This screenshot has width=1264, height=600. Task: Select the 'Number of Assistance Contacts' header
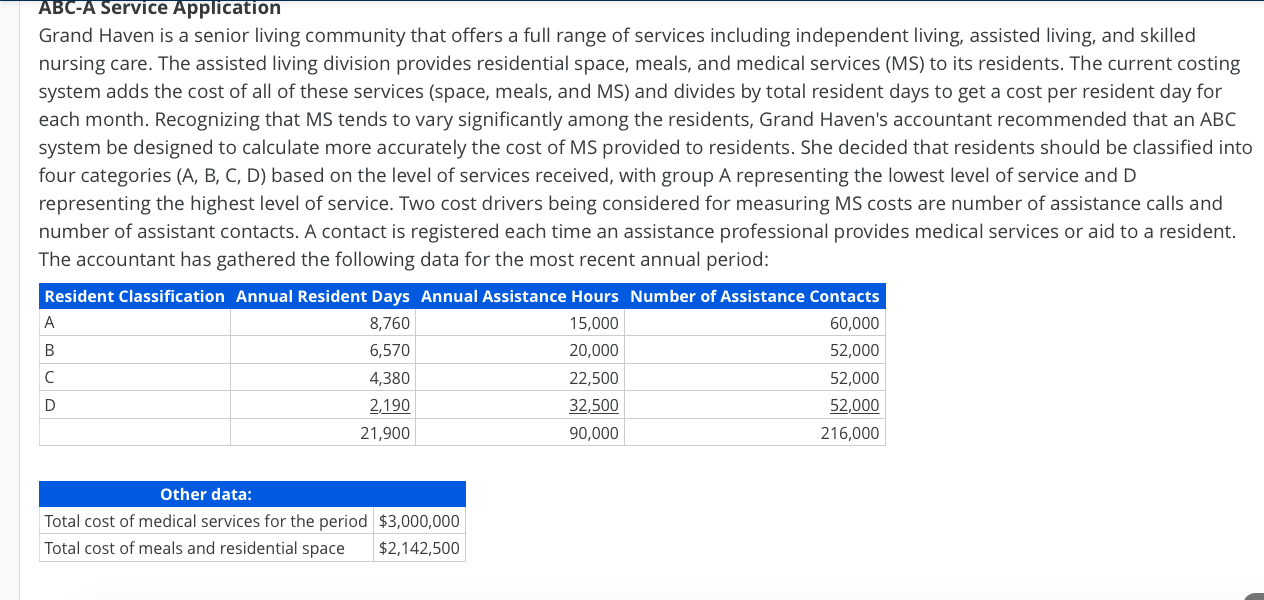click(x=755, y=296)
